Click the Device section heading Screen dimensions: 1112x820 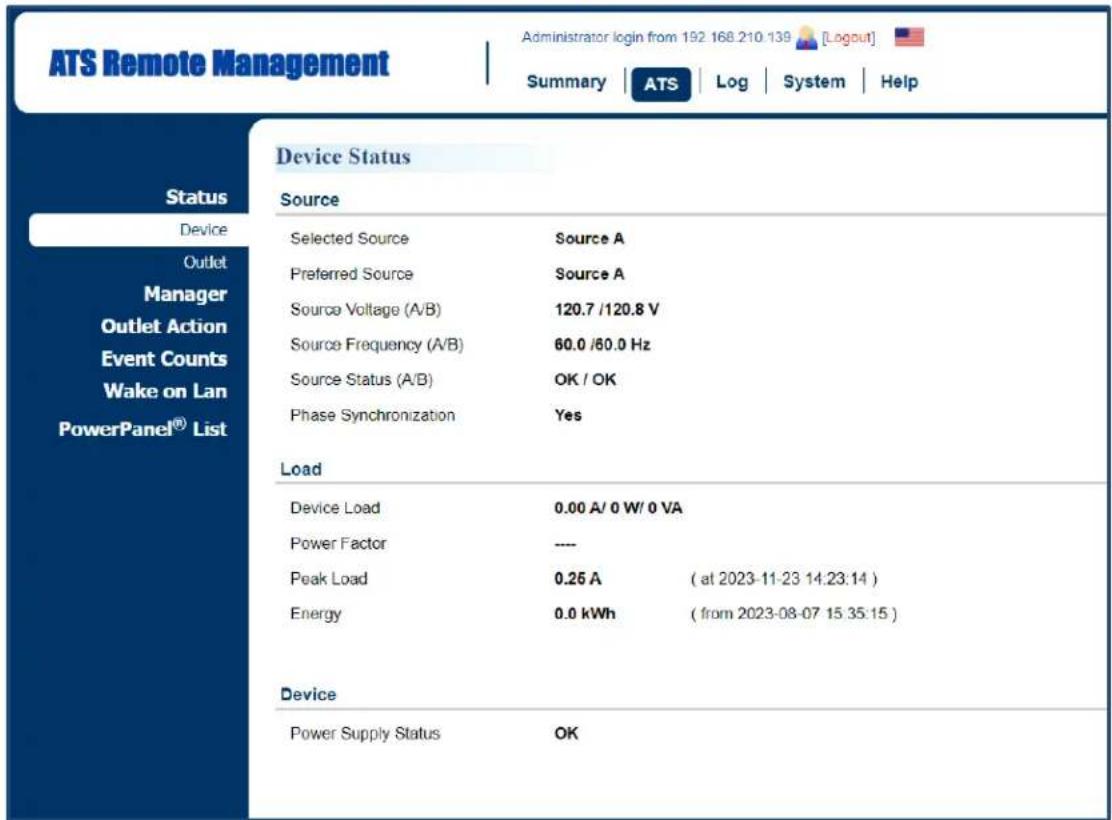[308, 694]
